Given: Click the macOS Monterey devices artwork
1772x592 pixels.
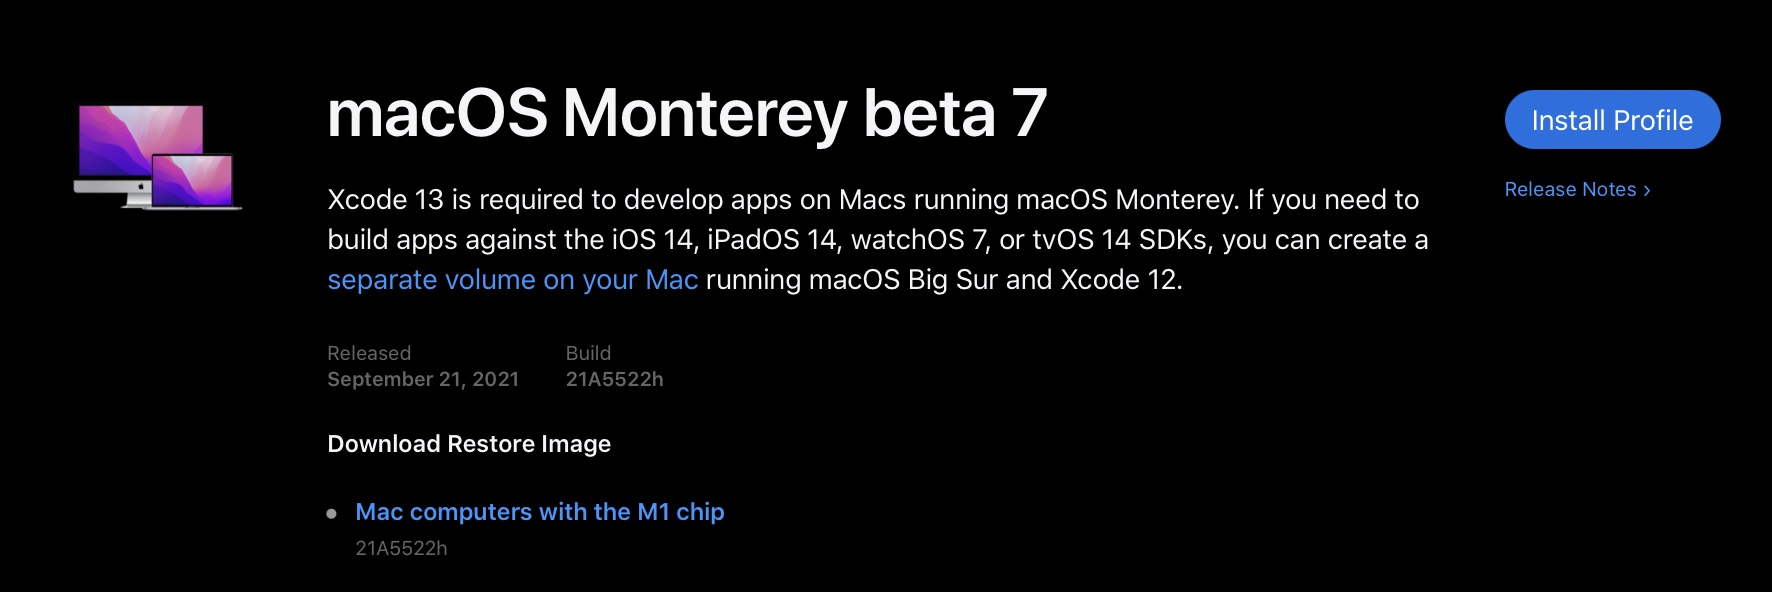Looking at the screenshot, I should pos(157,156).
